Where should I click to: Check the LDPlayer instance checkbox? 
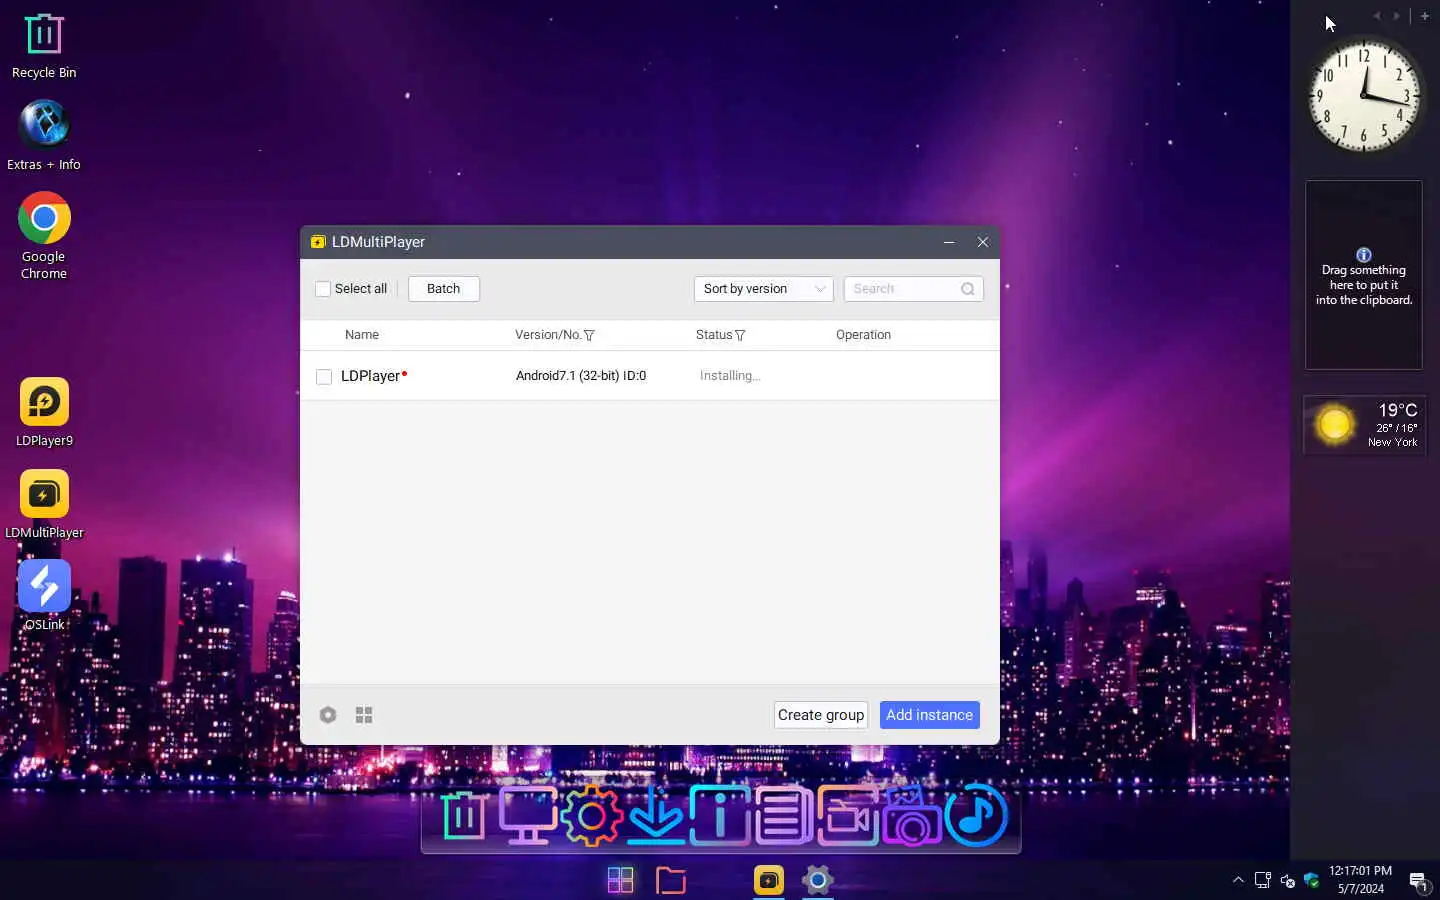point(324,377)
